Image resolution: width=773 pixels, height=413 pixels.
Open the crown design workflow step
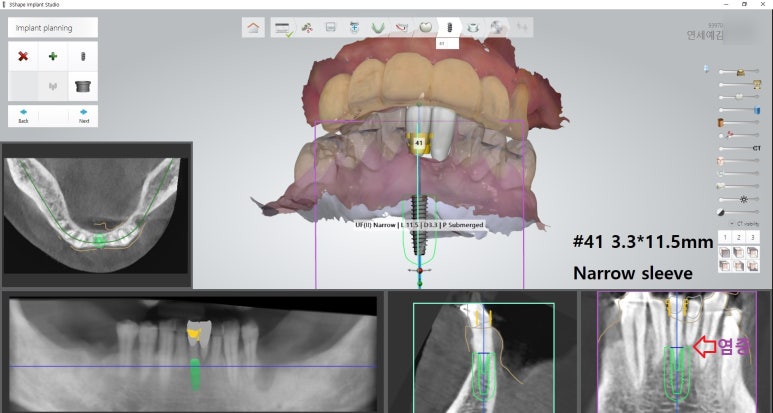(426, 28)
